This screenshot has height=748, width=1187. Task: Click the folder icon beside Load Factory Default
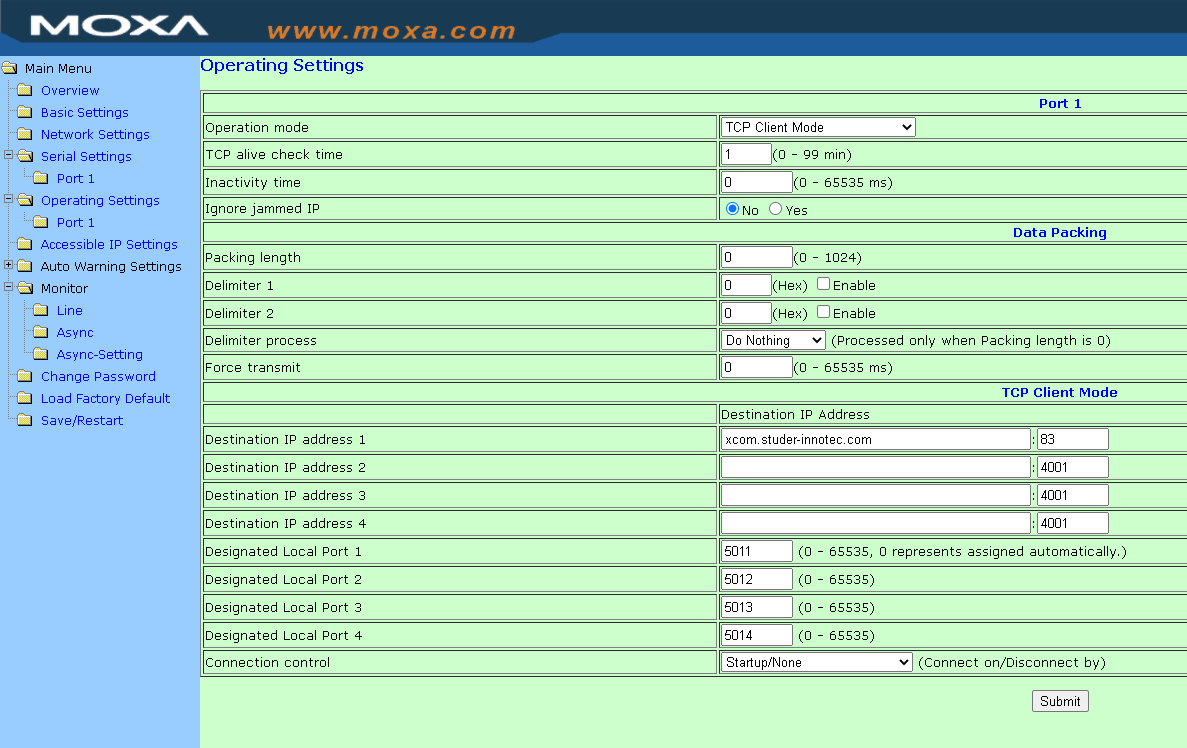click(25, 397)
